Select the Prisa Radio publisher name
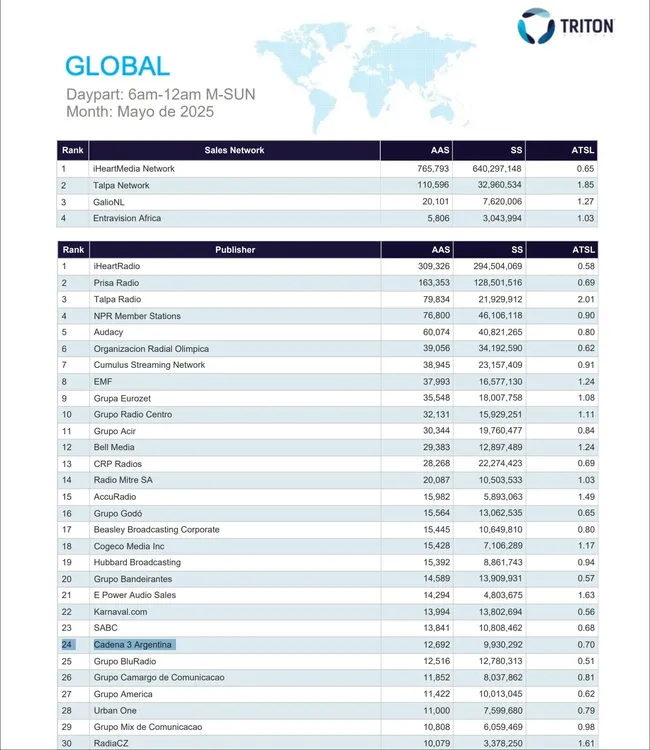The image size is (650, 750). point(119,283)
